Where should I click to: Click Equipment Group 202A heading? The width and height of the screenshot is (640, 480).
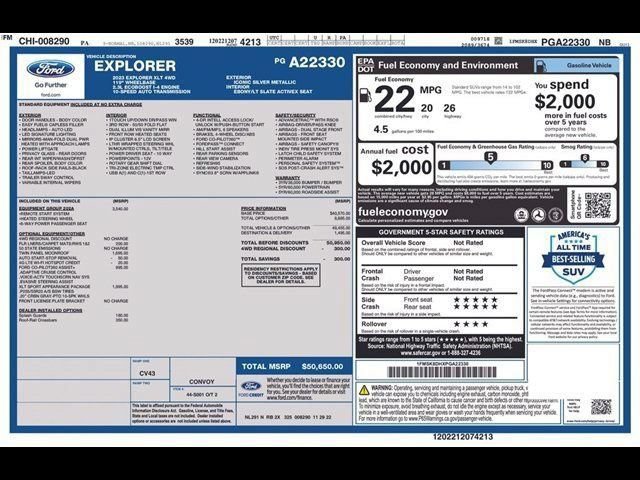(47, 209)
